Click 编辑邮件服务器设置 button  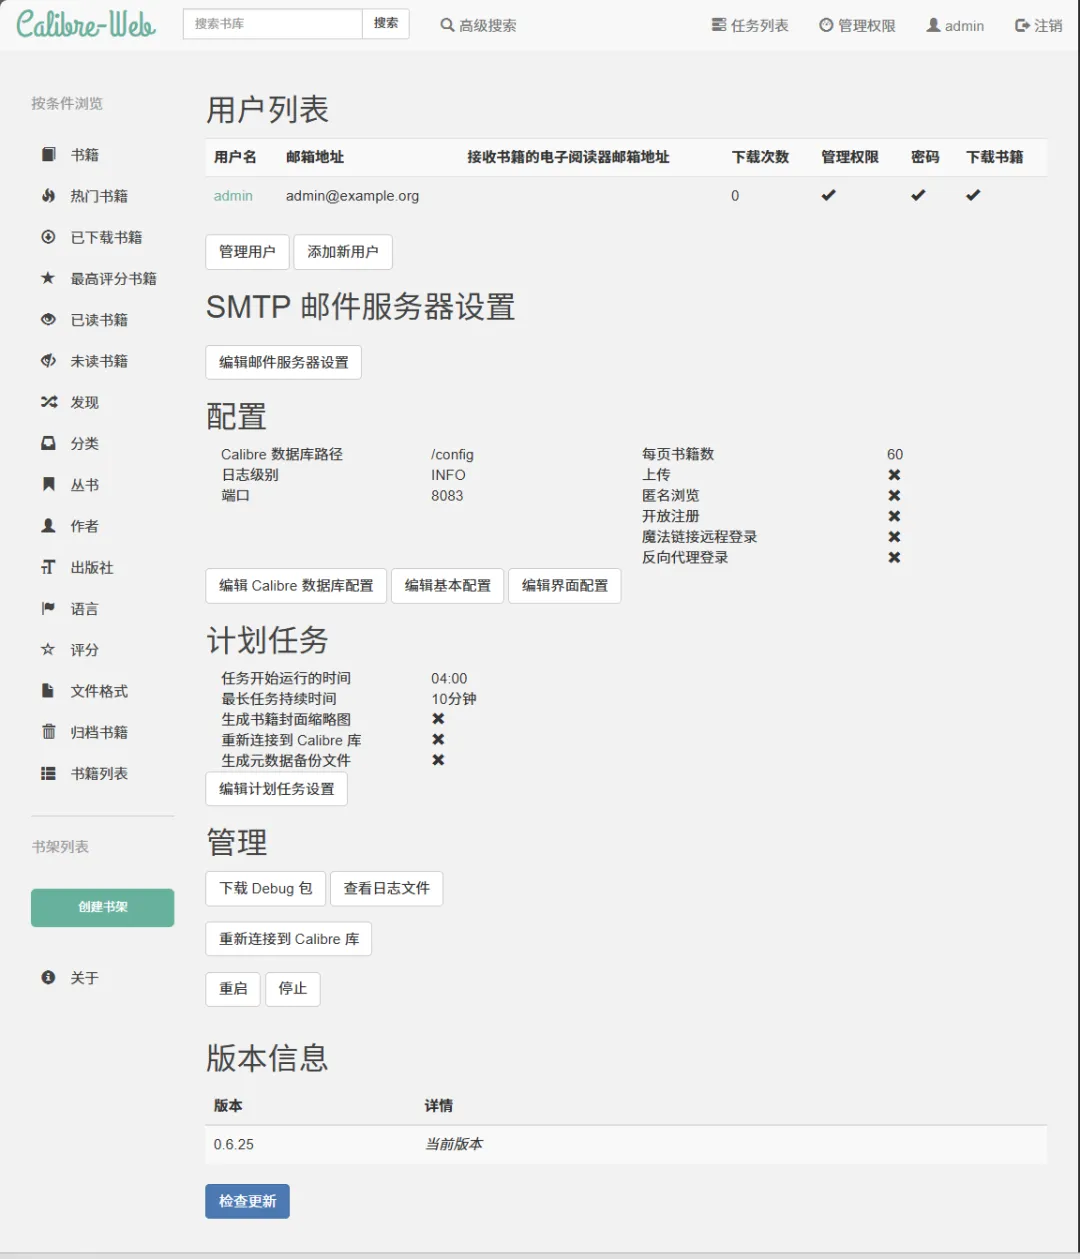[x=284, y=362]
